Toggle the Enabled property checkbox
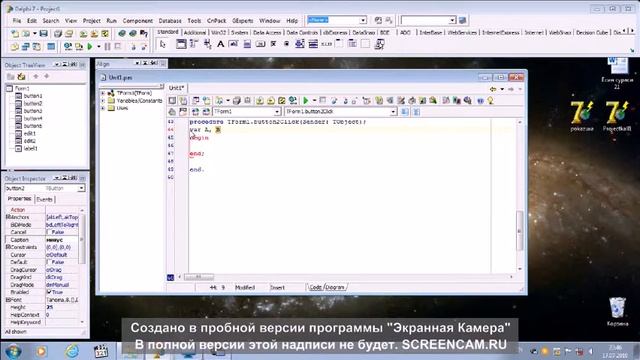 coord(49,292)
